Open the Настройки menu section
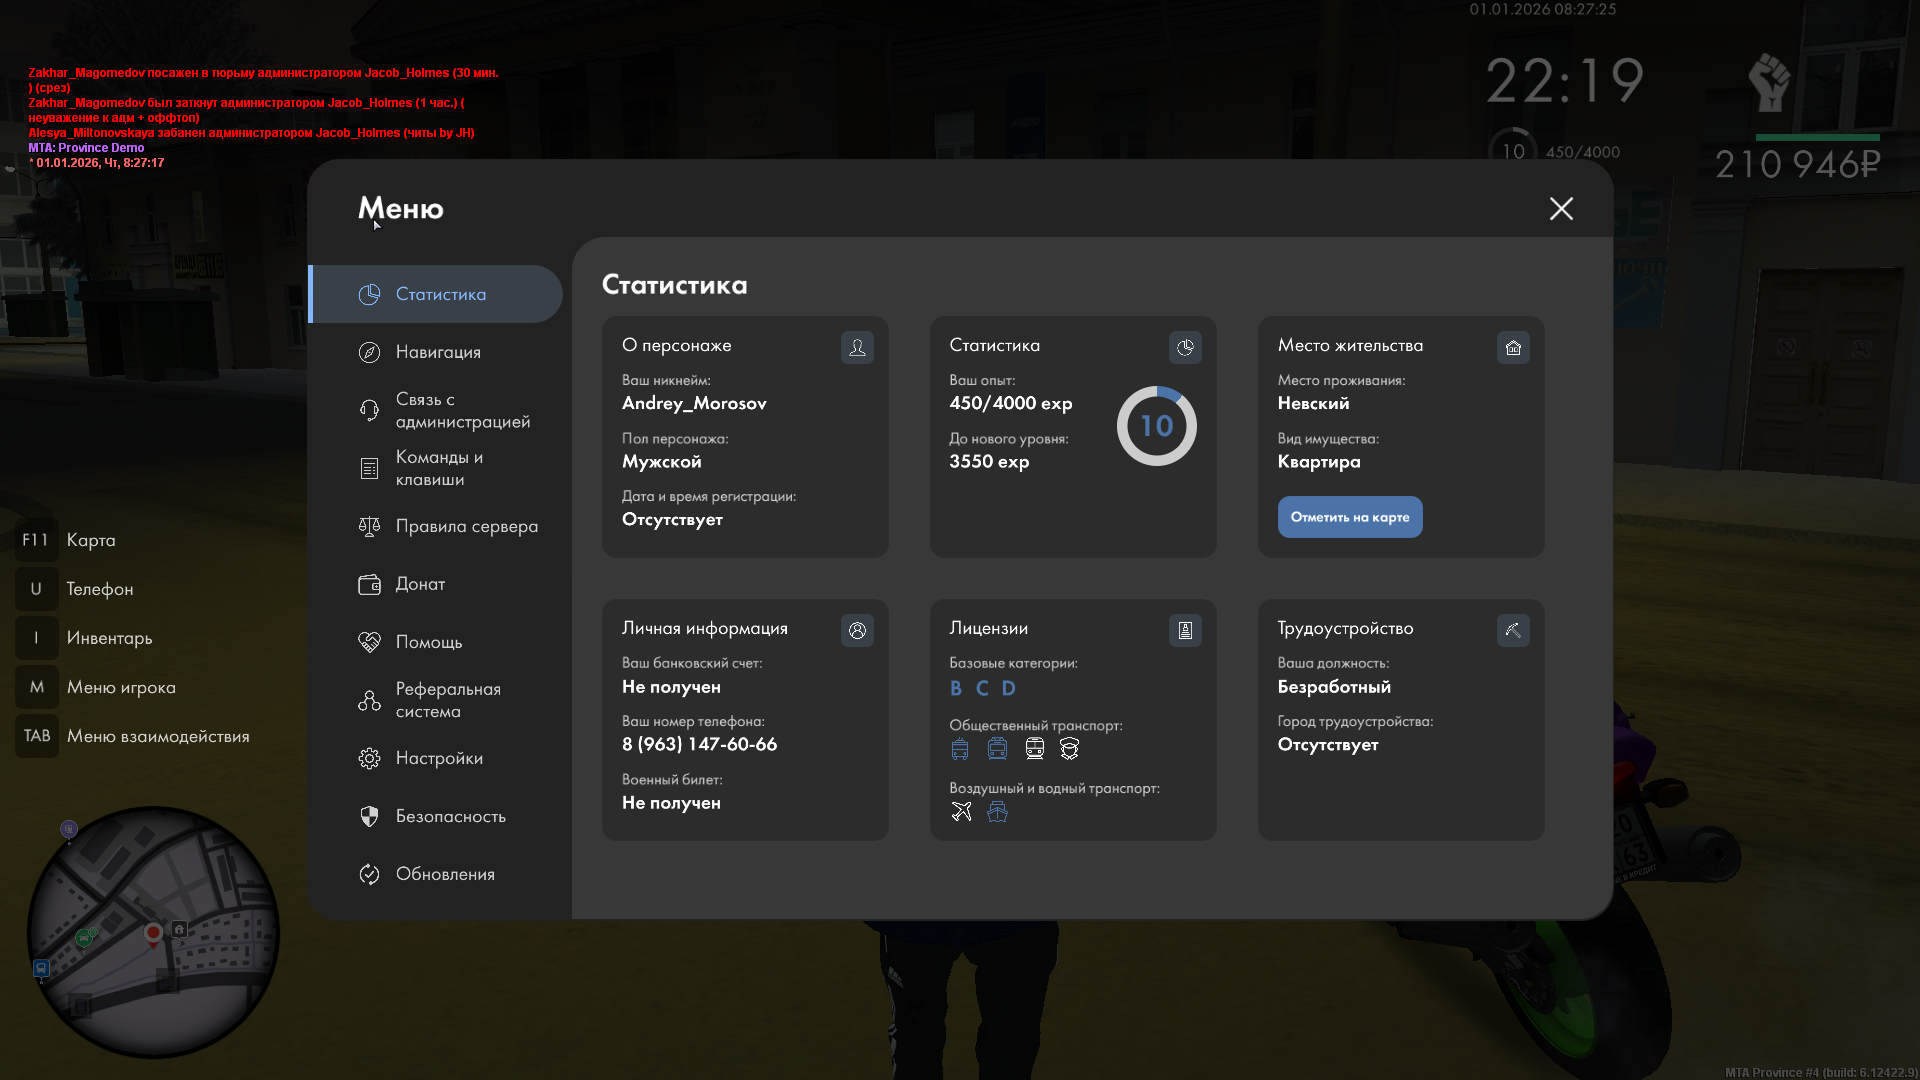The width and height of the screenshot is (1920, 1080). click(439, 758)
